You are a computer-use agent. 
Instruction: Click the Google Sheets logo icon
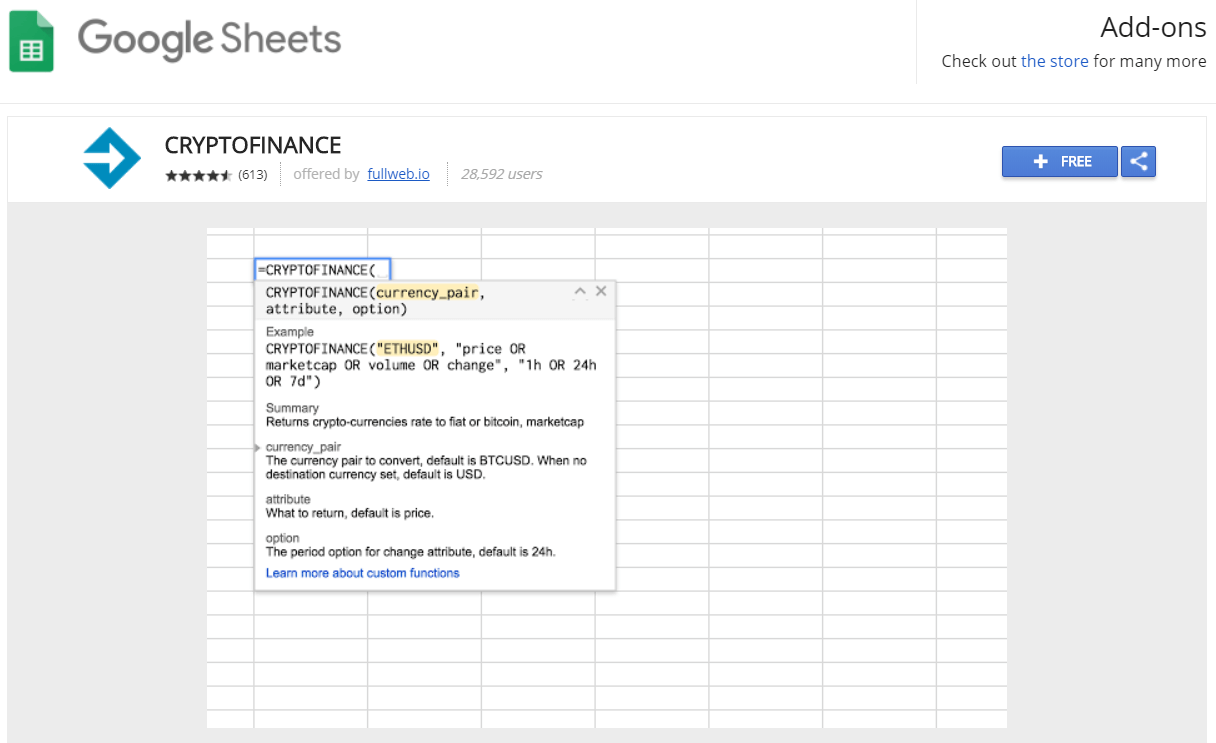pyautogui.click(x=32, y=41)
